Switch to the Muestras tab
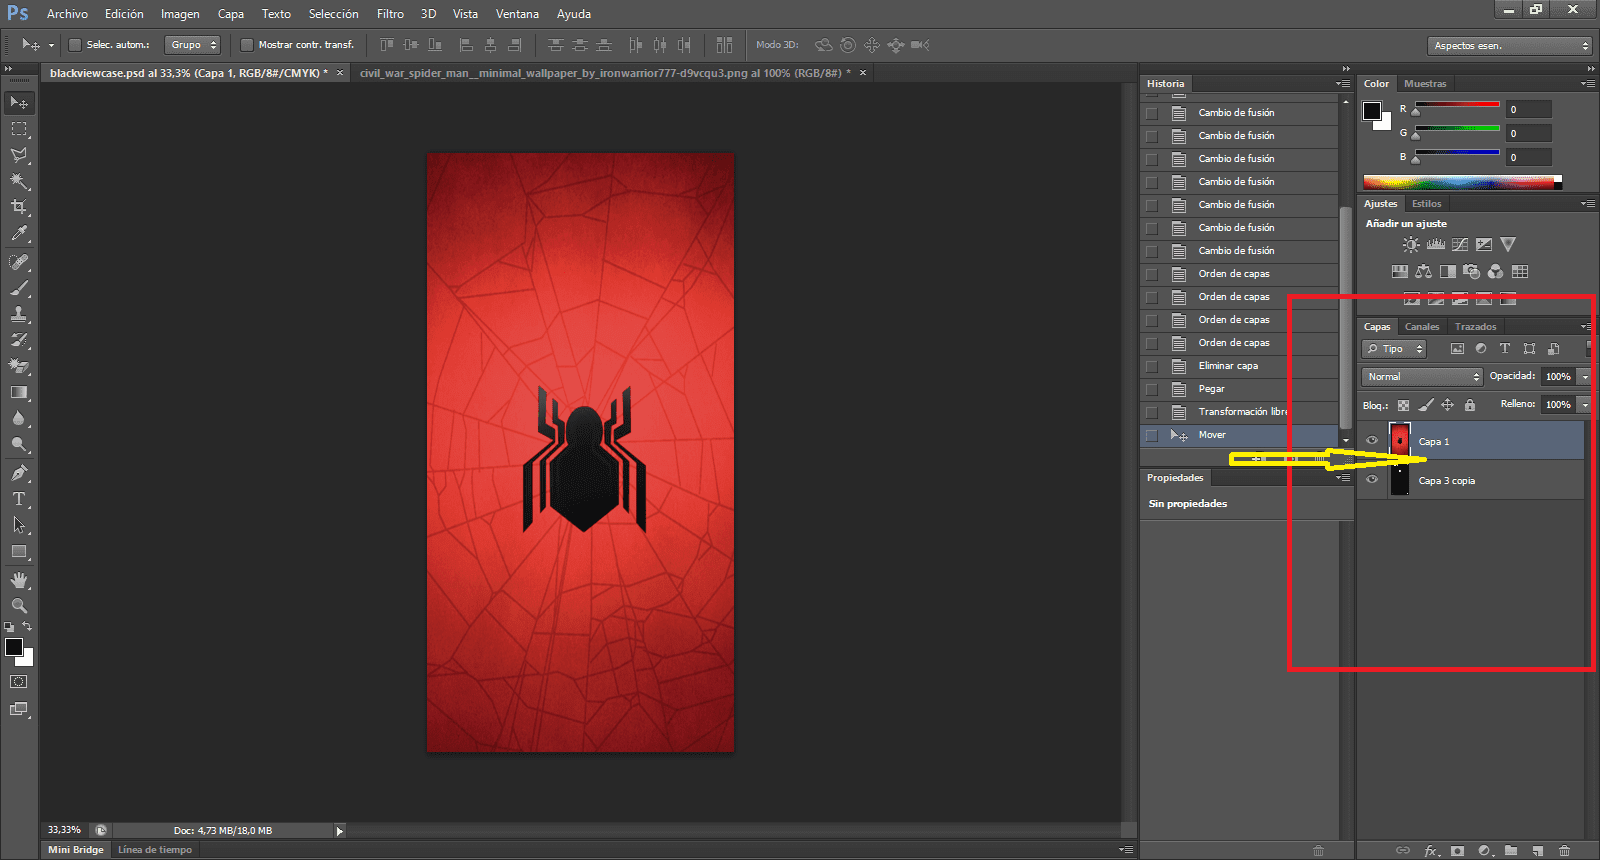This screenshot has width=1600, height=860. [x=1425, y=84]
